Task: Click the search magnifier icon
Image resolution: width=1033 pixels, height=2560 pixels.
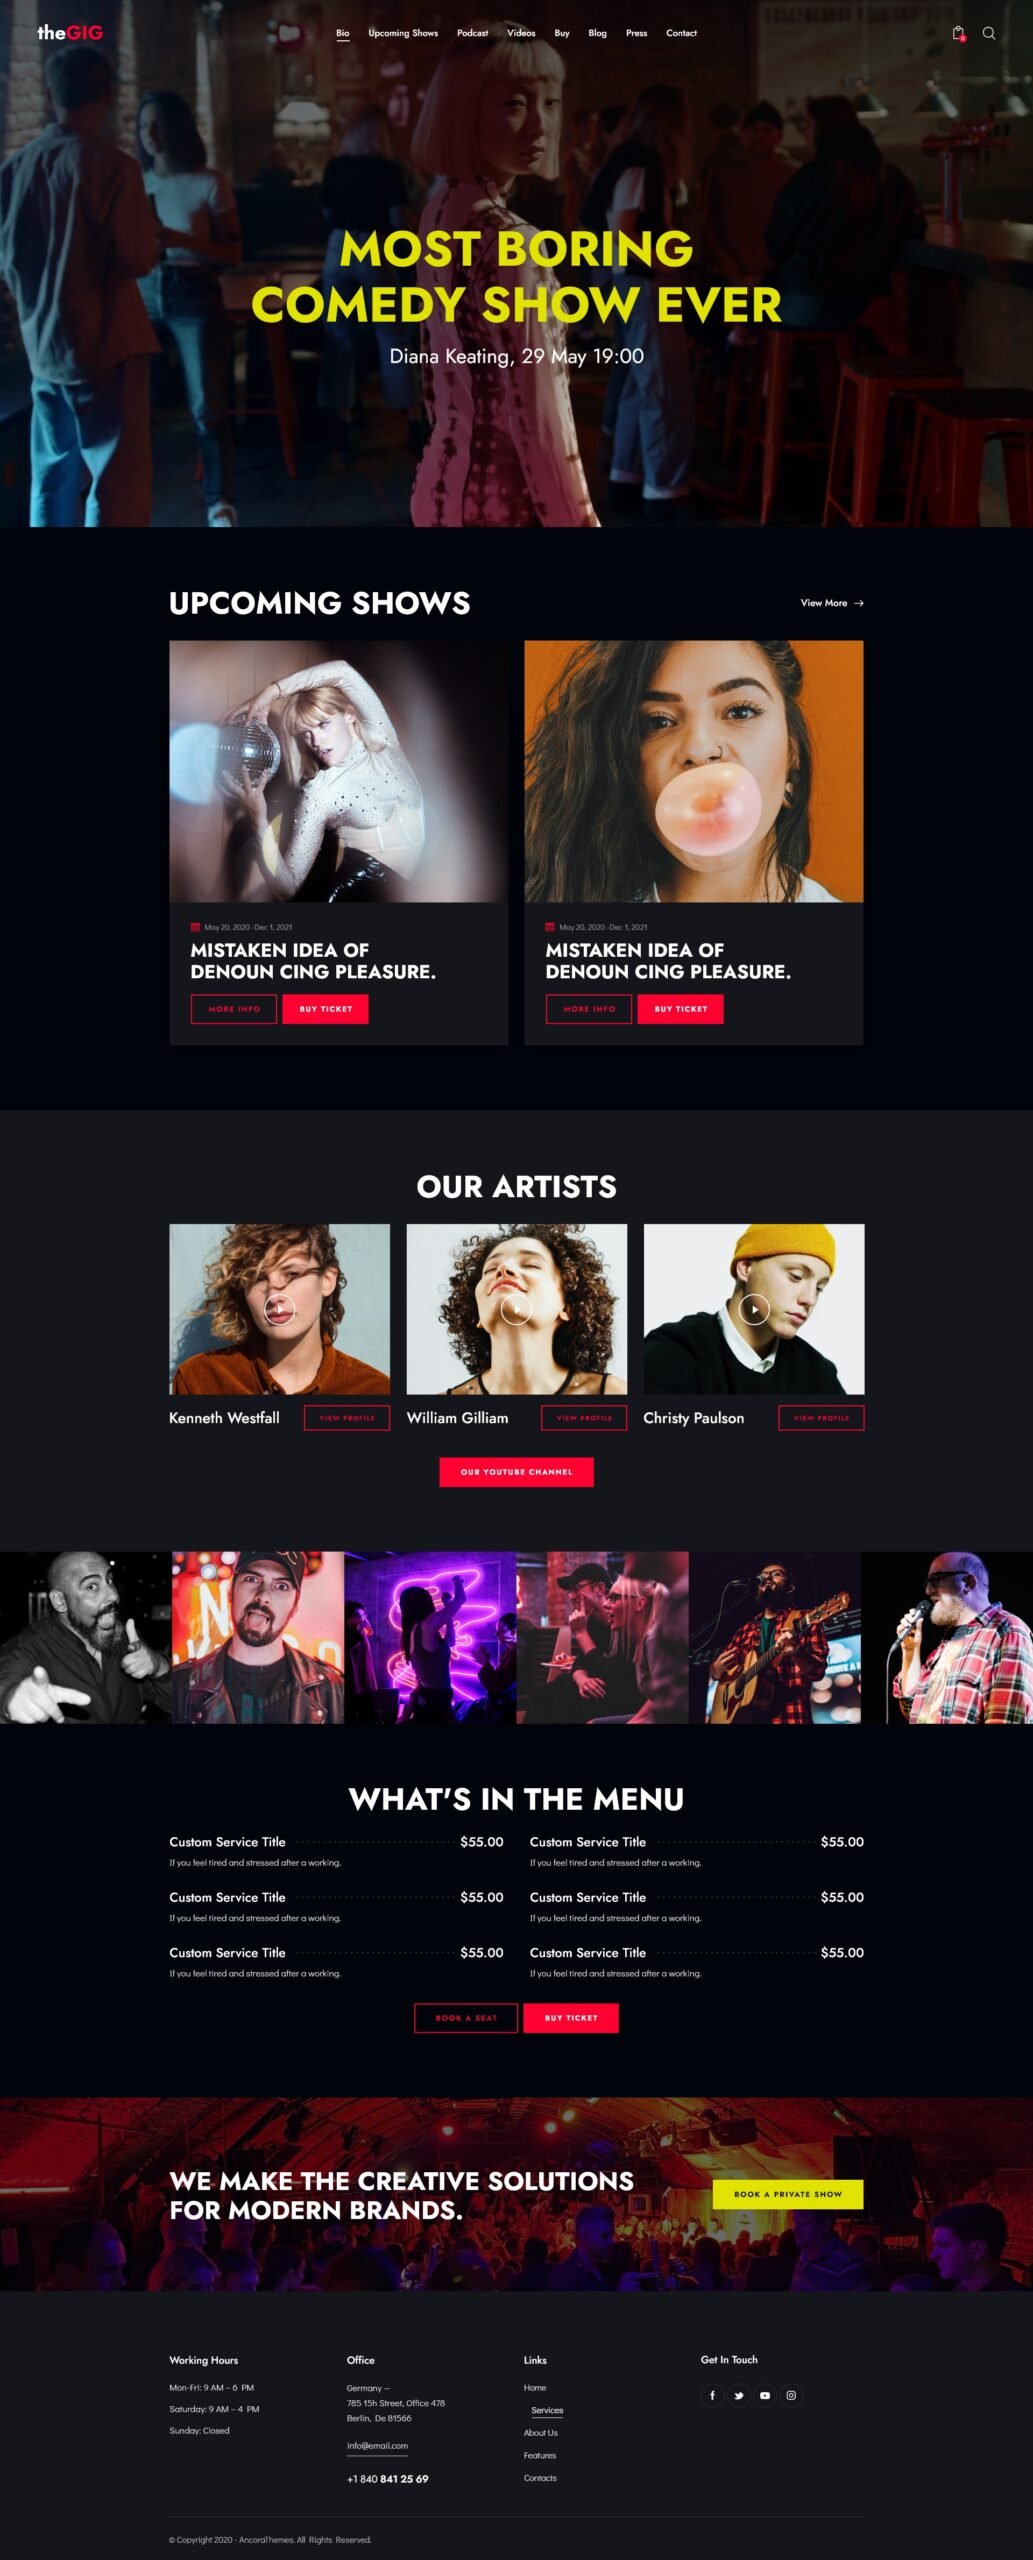Action: point(988,33)
